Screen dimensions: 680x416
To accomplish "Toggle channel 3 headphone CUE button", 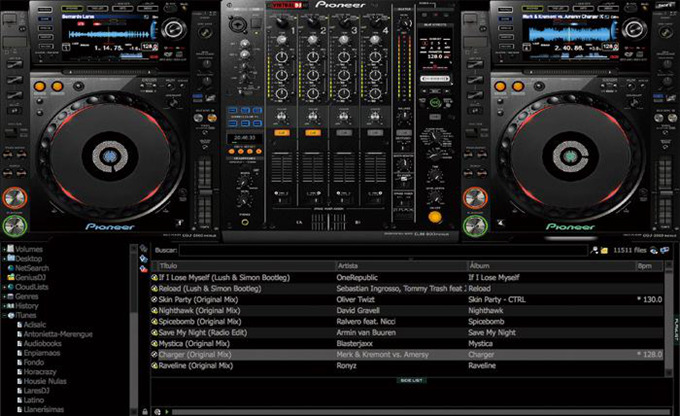I will tap(344, 132).
